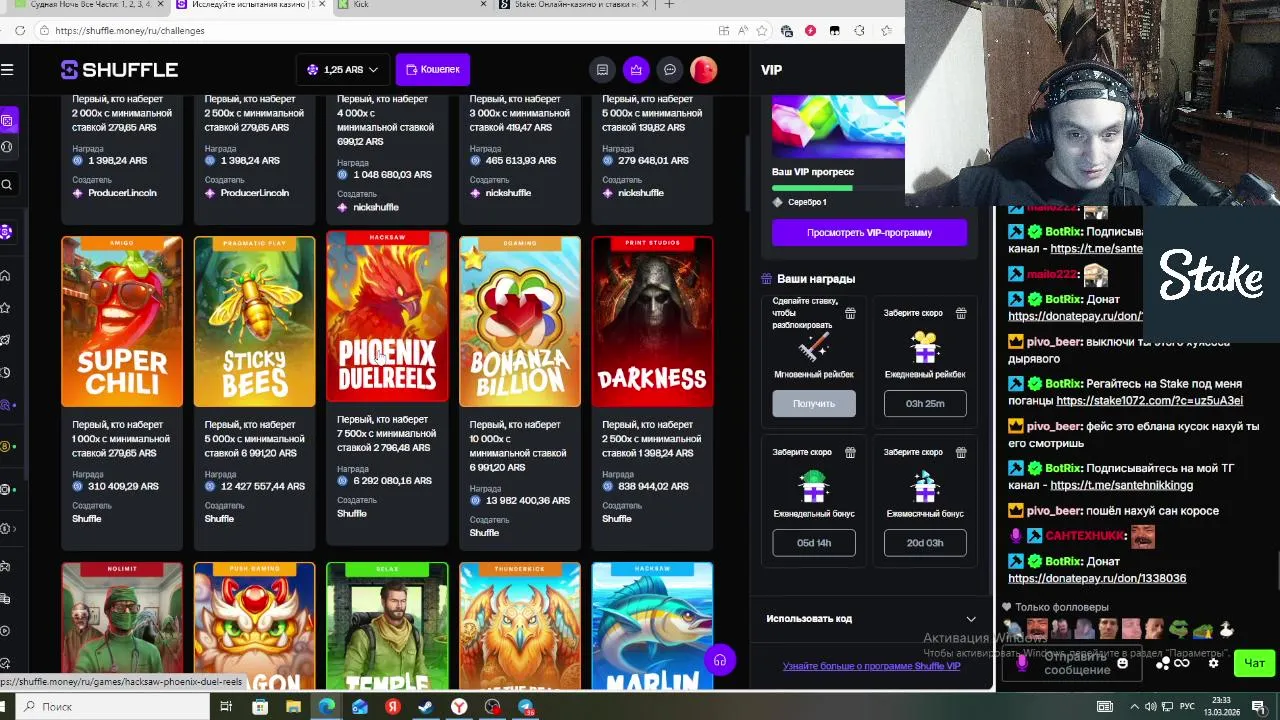
Task: Open the t.me/santehnikkingg Telegram link
Action: [x=1121, y=485]
